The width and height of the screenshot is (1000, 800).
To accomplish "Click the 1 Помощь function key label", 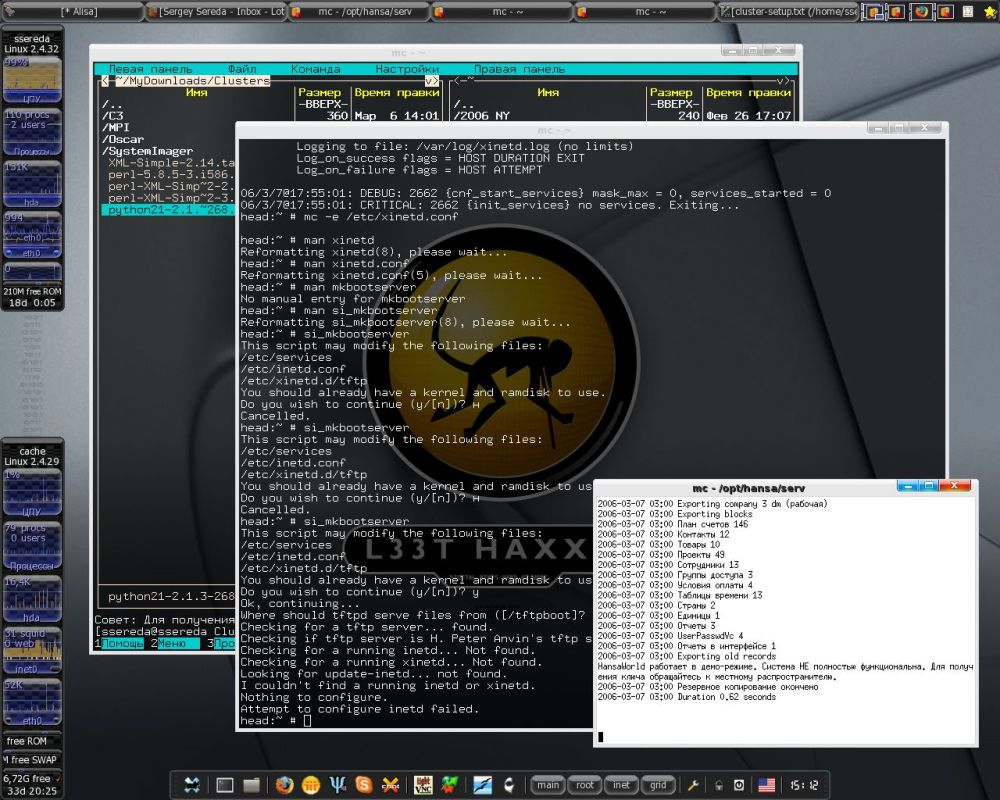I will click(119, 643).
